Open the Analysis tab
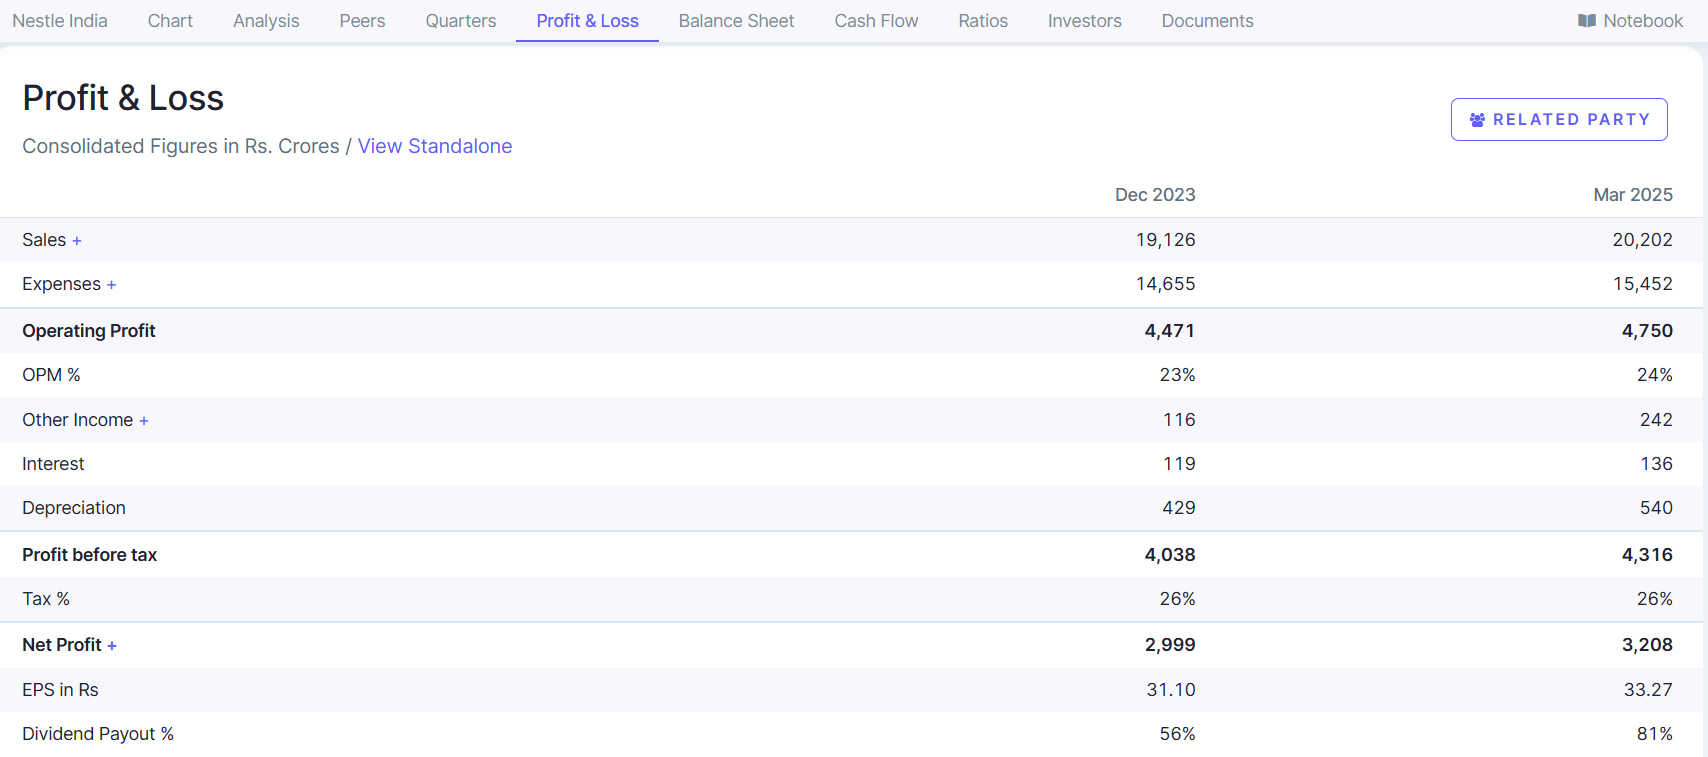The image size is (1708, 757). point(266,21)
